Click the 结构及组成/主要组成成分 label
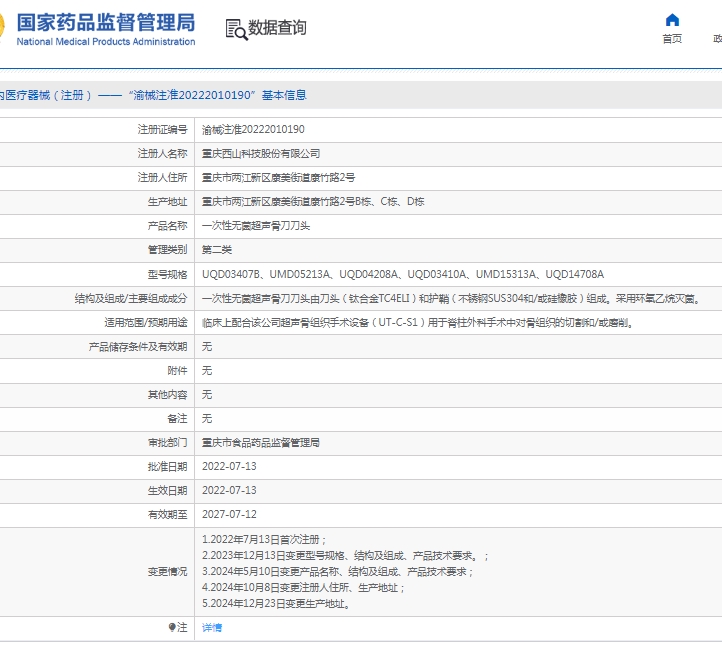Viewport: 722px width, 650px height. tap(131, 298)
